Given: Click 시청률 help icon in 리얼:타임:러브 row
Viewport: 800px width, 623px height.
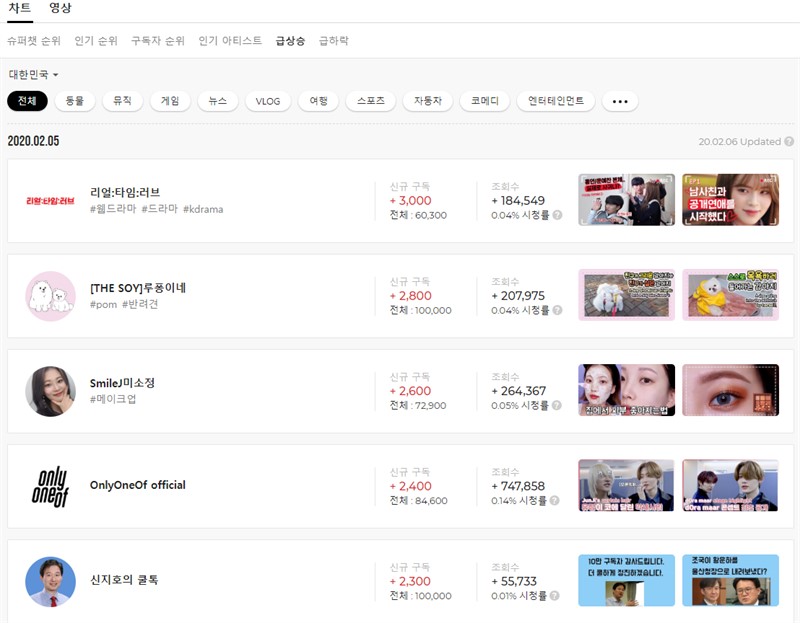Looking at the screenshot, I should (x=557, y=215).
